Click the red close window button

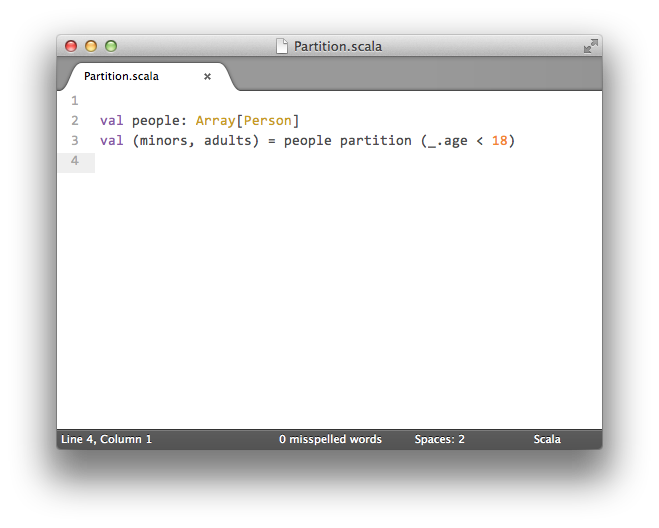71,46
